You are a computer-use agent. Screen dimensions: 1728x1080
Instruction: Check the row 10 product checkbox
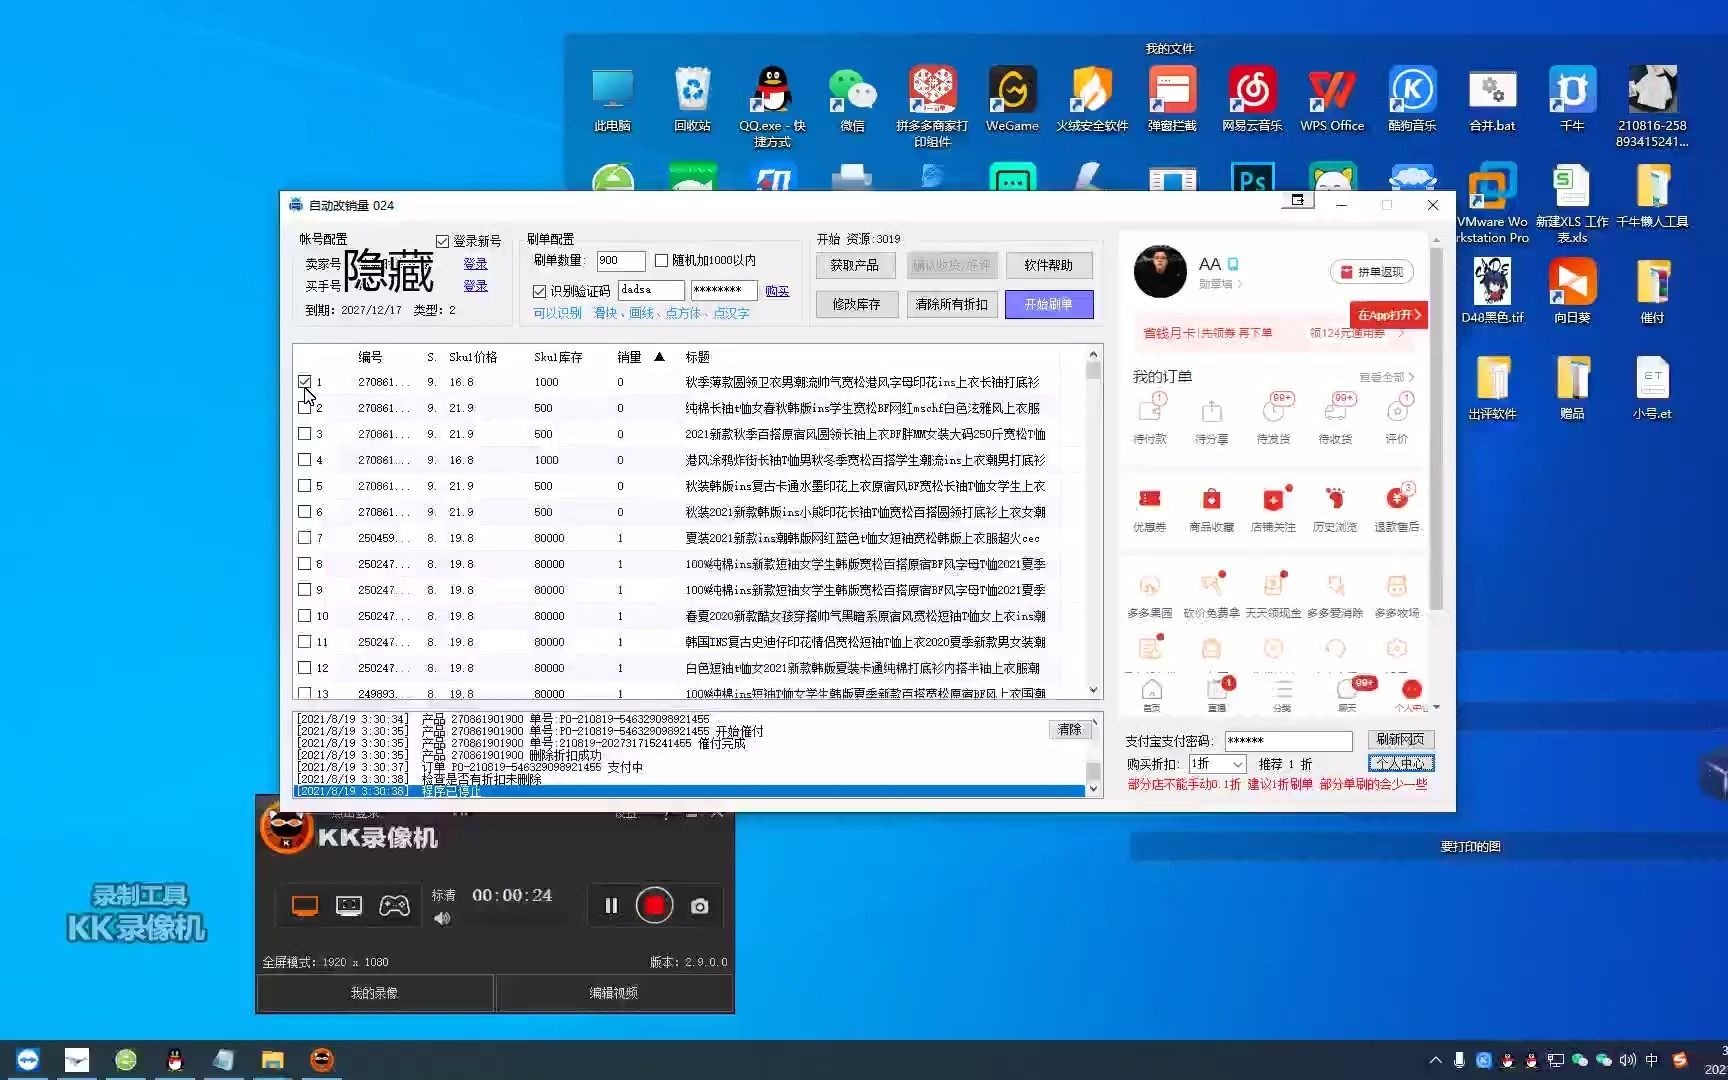click(x=304, y=616)
